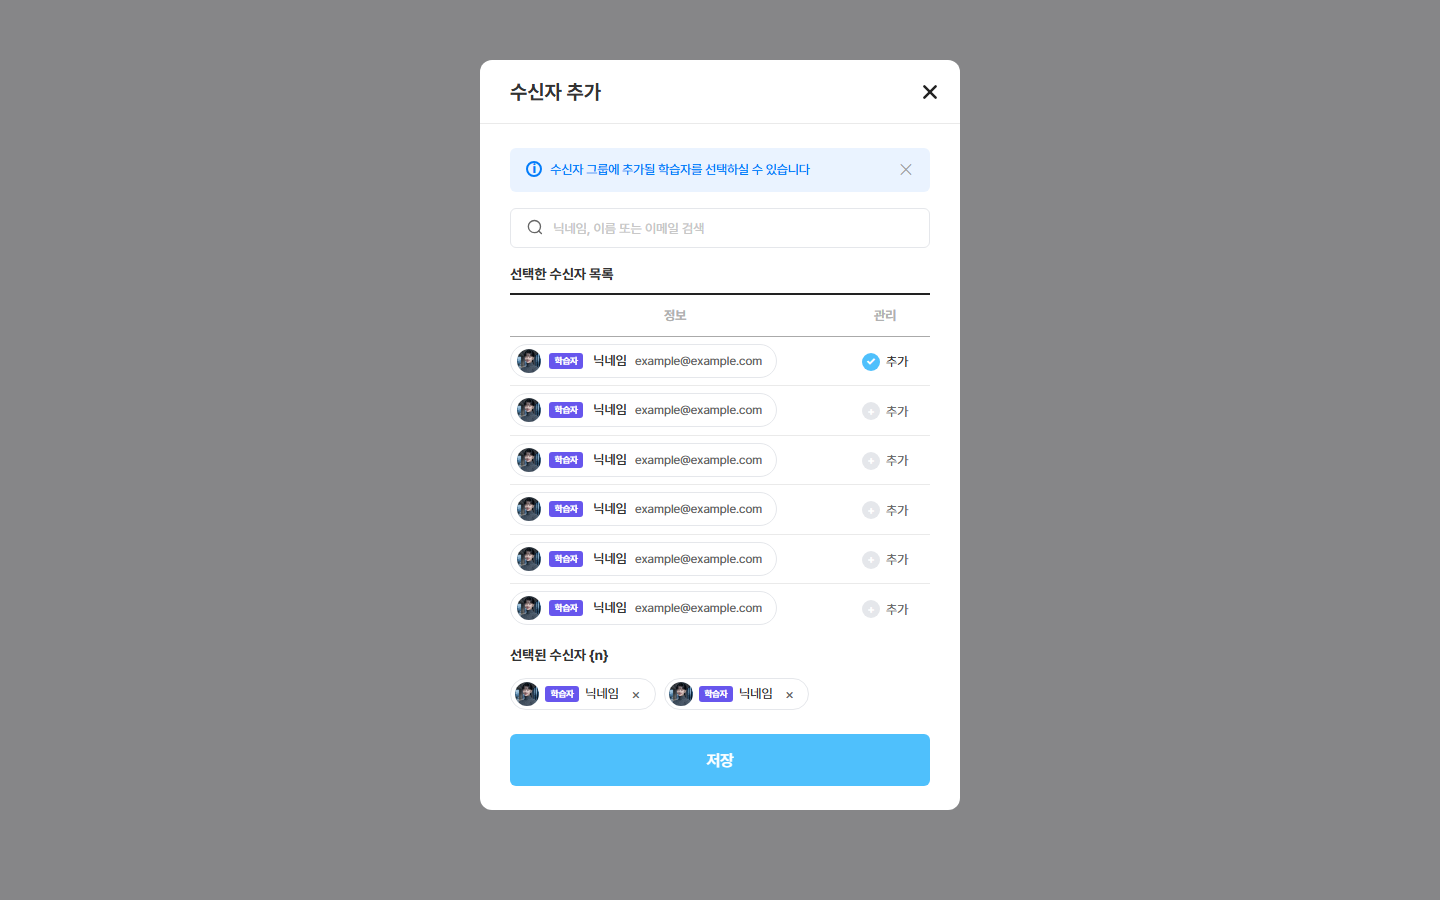
Task: Click the first selected chip's avatar
Action: coord(527,694)
